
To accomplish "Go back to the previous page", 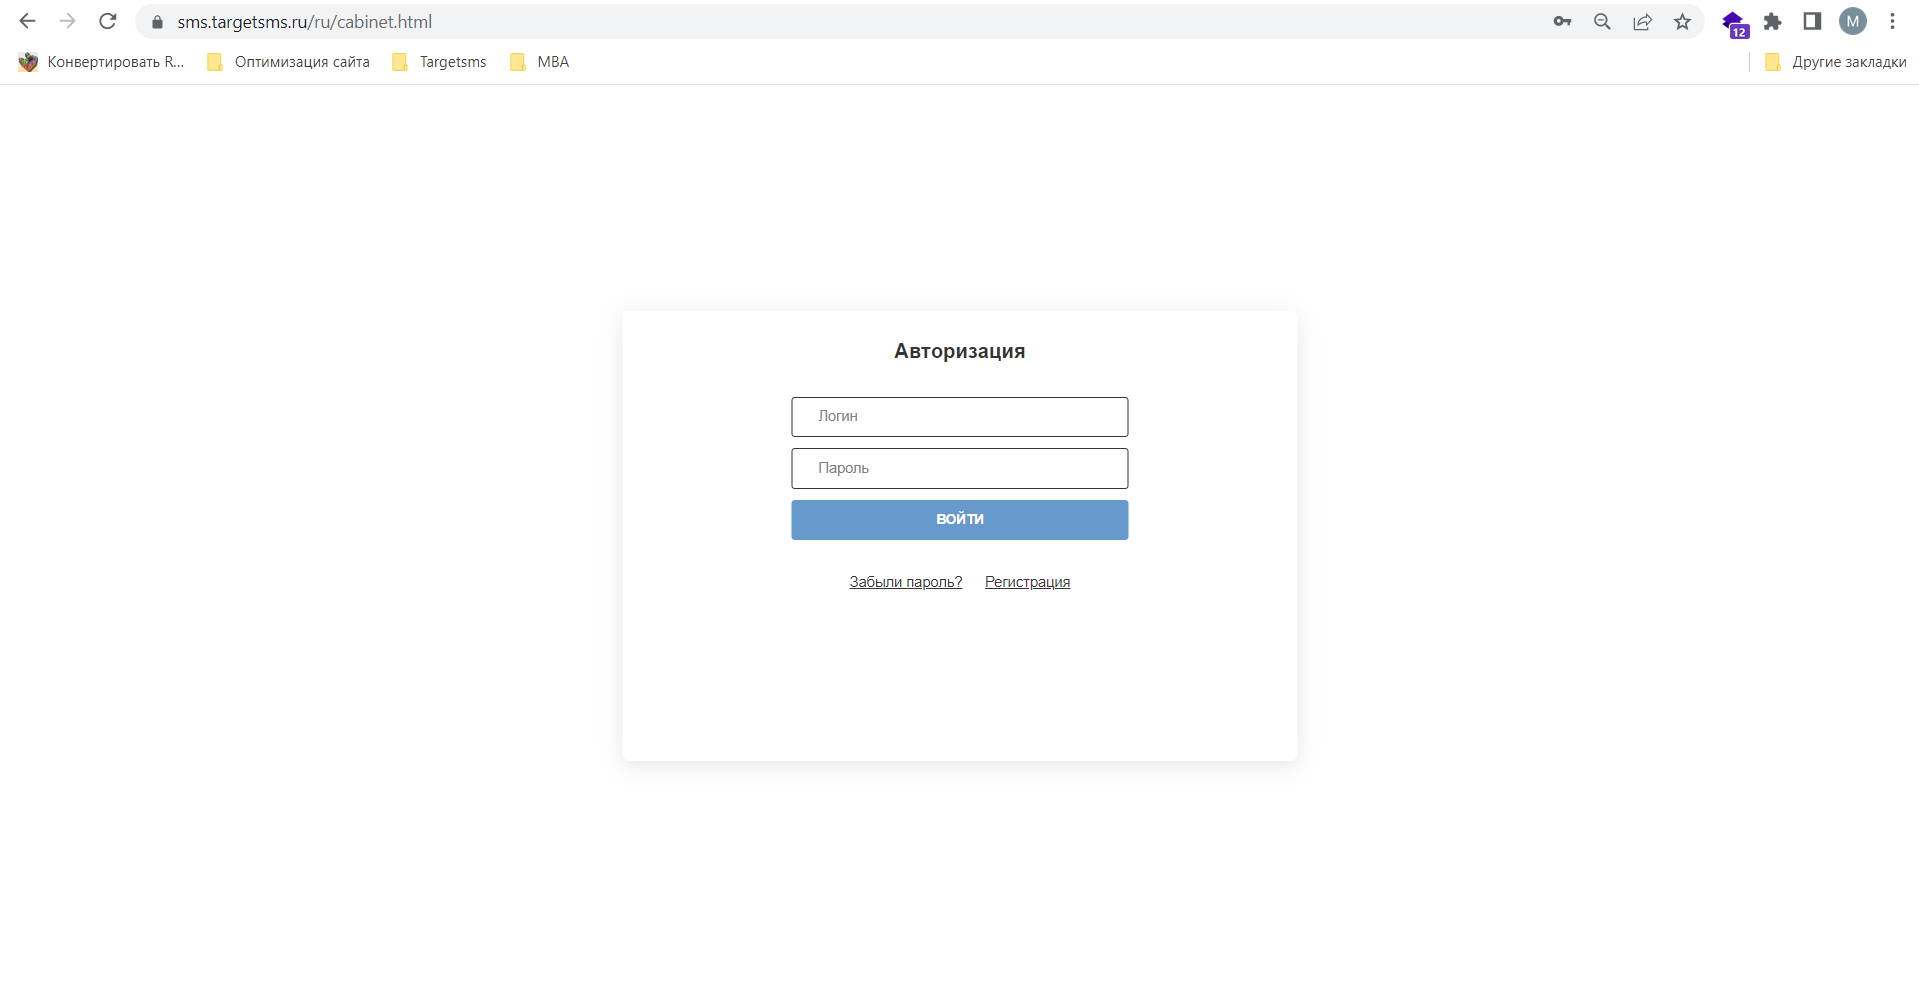I will click(27, 21).
